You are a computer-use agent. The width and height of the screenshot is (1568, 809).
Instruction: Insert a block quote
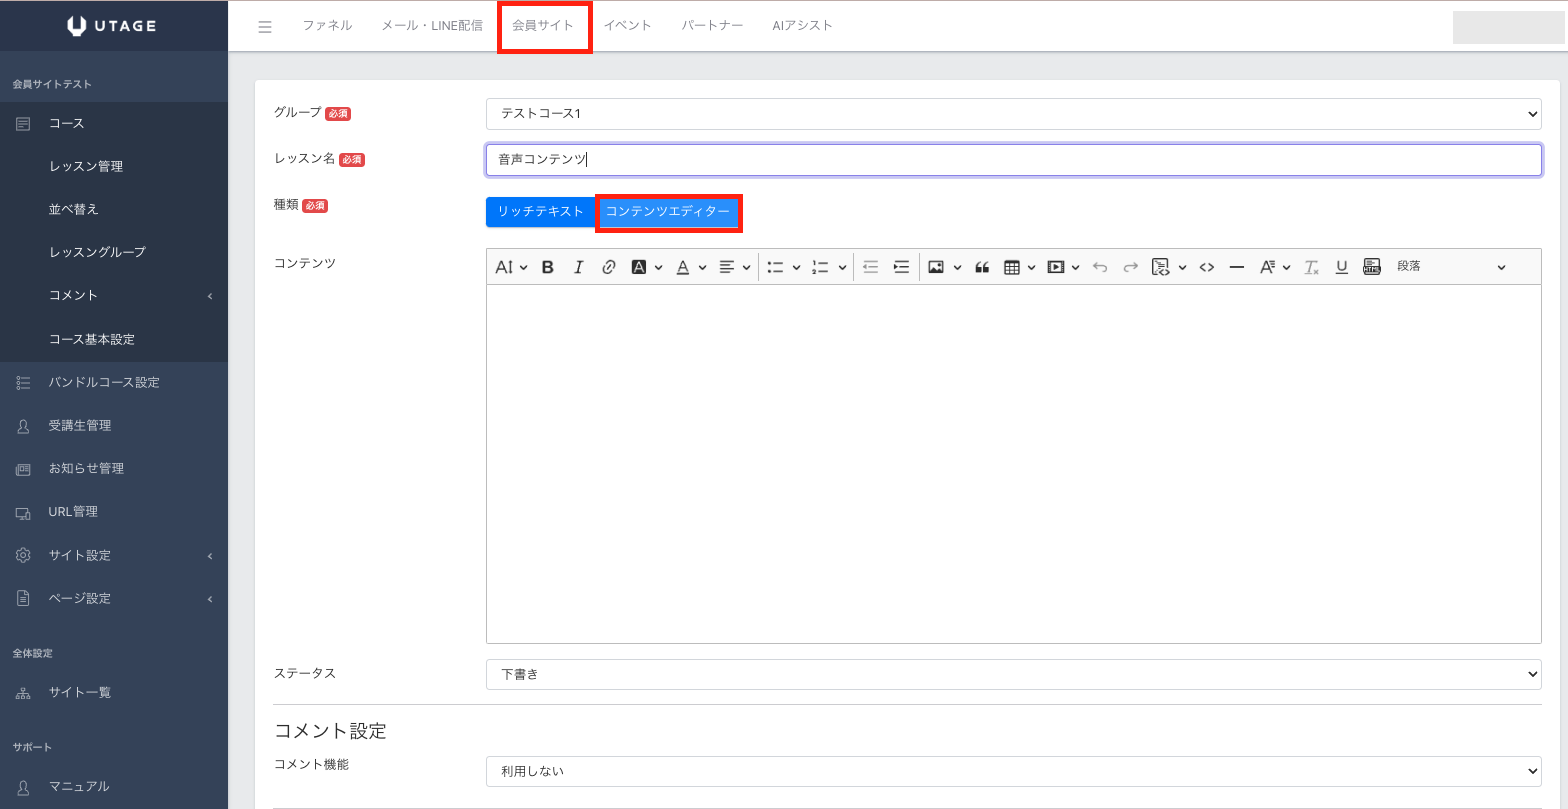coord(981,267)
